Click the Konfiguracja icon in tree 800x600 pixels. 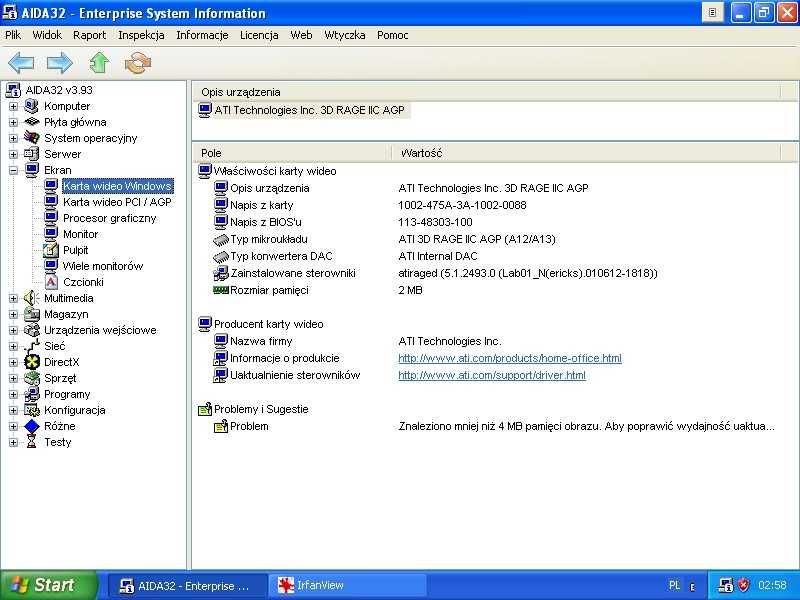pyautogui.click(x=32, y=410)
